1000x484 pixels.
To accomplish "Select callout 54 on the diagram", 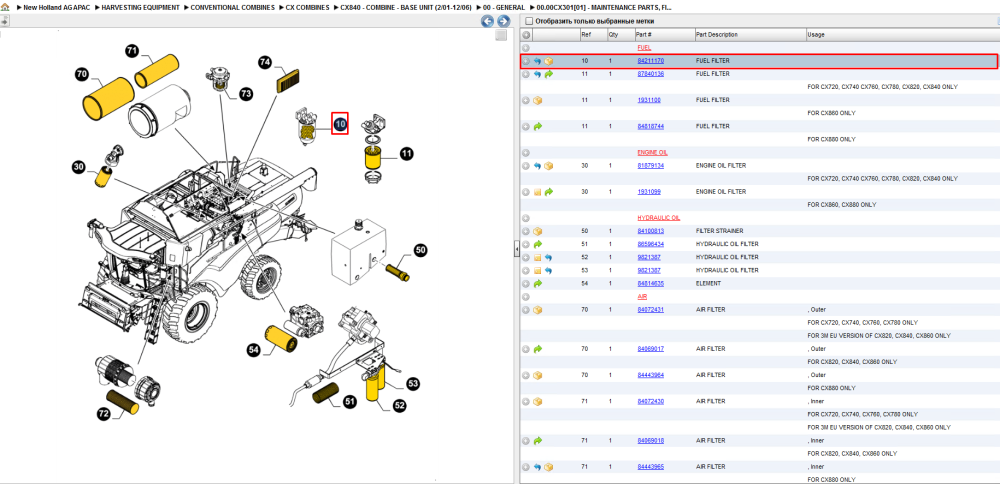I will tap(255, 349).
